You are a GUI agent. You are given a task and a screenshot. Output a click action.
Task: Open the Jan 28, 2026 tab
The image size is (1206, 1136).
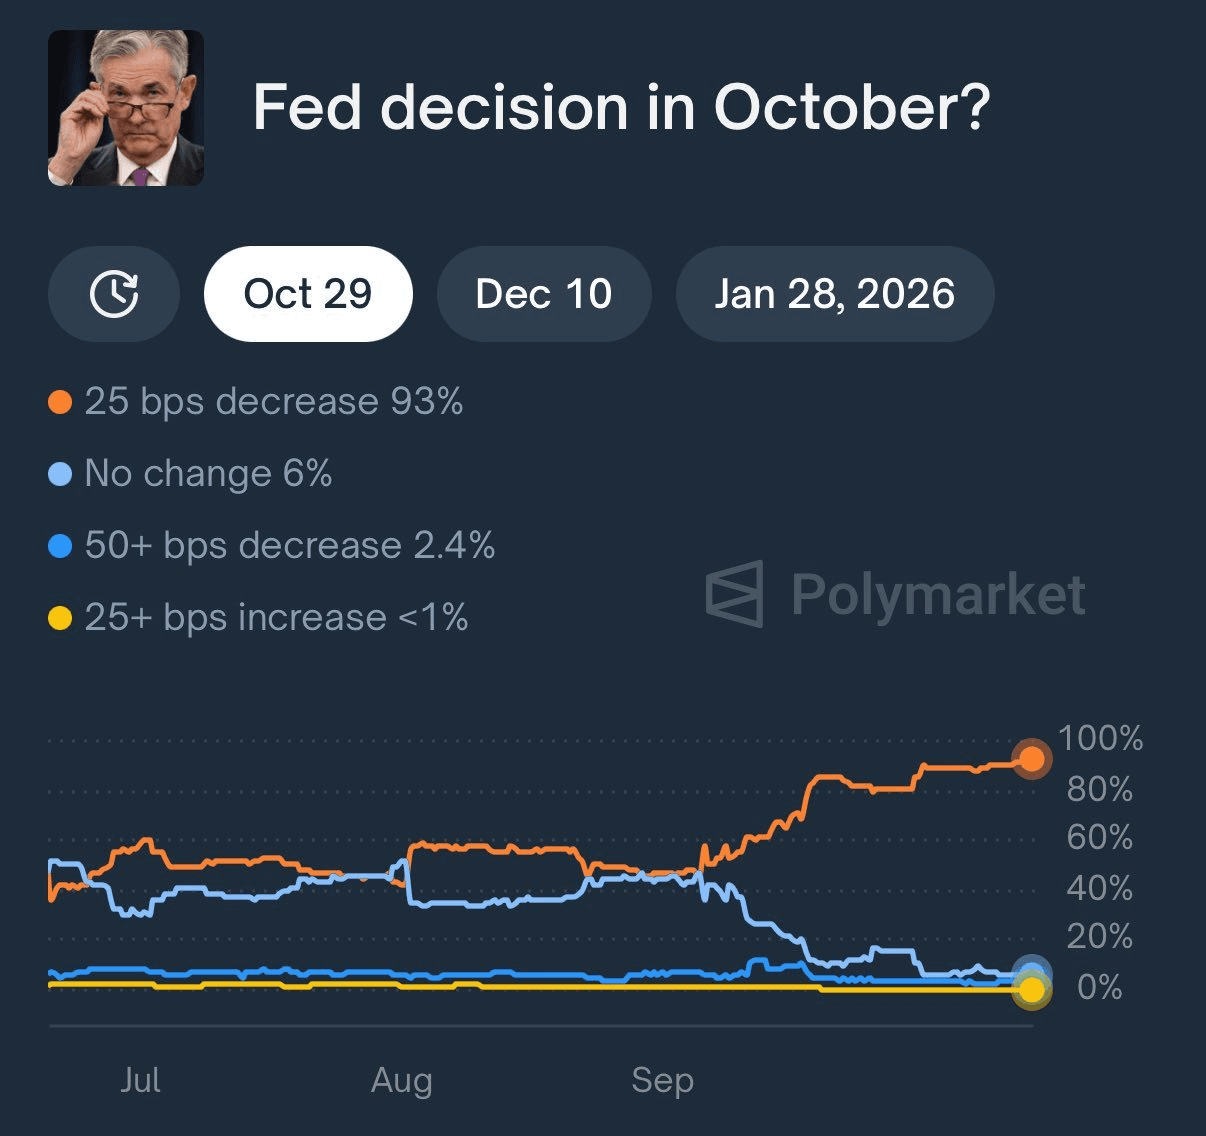pyautogui.click(x=835, y=294)
